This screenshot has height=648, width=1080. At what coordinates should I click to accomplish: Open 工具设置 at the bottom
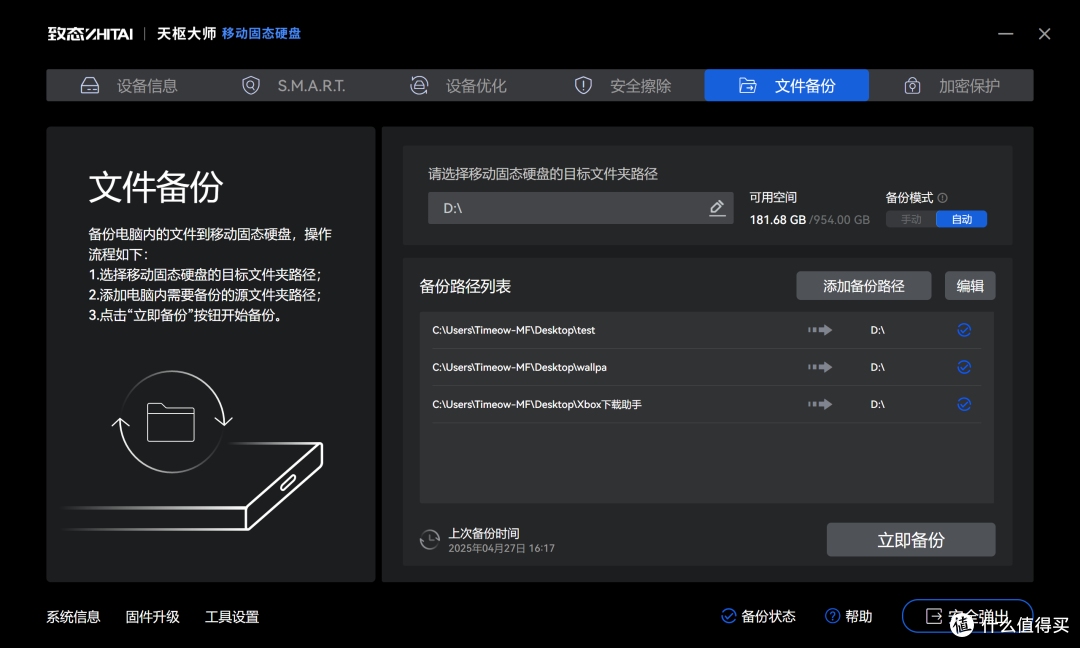click(x=232, y=617)
